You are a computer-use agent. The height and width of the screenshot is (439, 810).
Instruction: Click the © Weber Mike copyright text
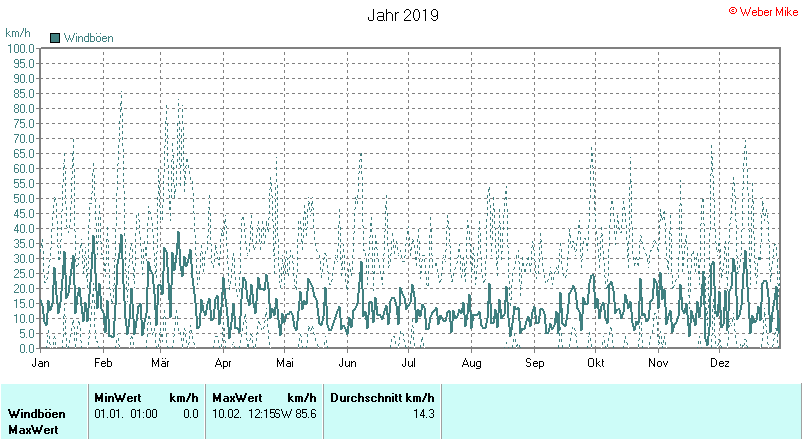click(765, 10)
